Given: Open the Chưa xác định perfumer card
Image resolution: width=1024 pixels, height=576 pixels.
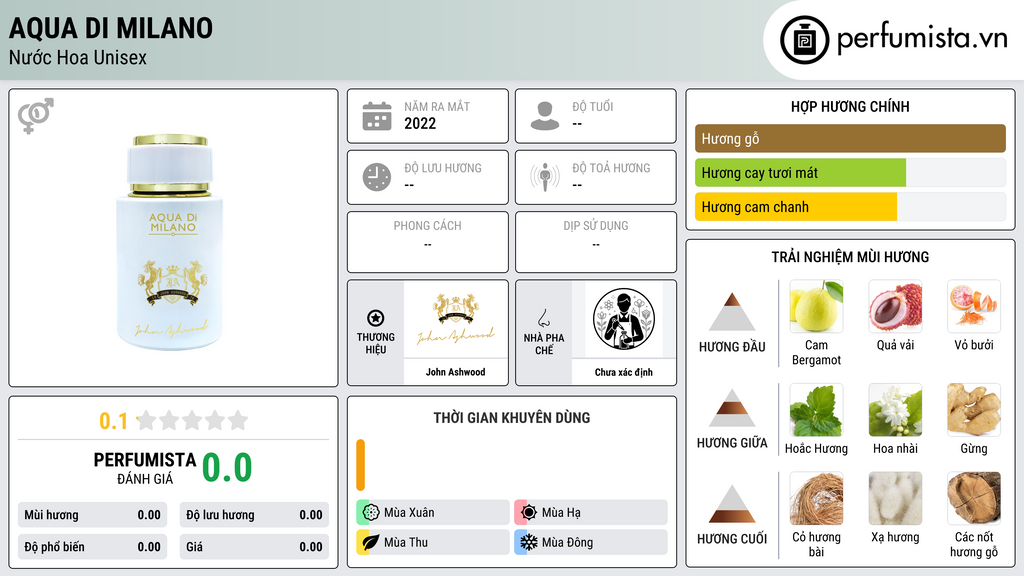Looking at the screenshot, I should pyautogui.click(x=624, y=332).
